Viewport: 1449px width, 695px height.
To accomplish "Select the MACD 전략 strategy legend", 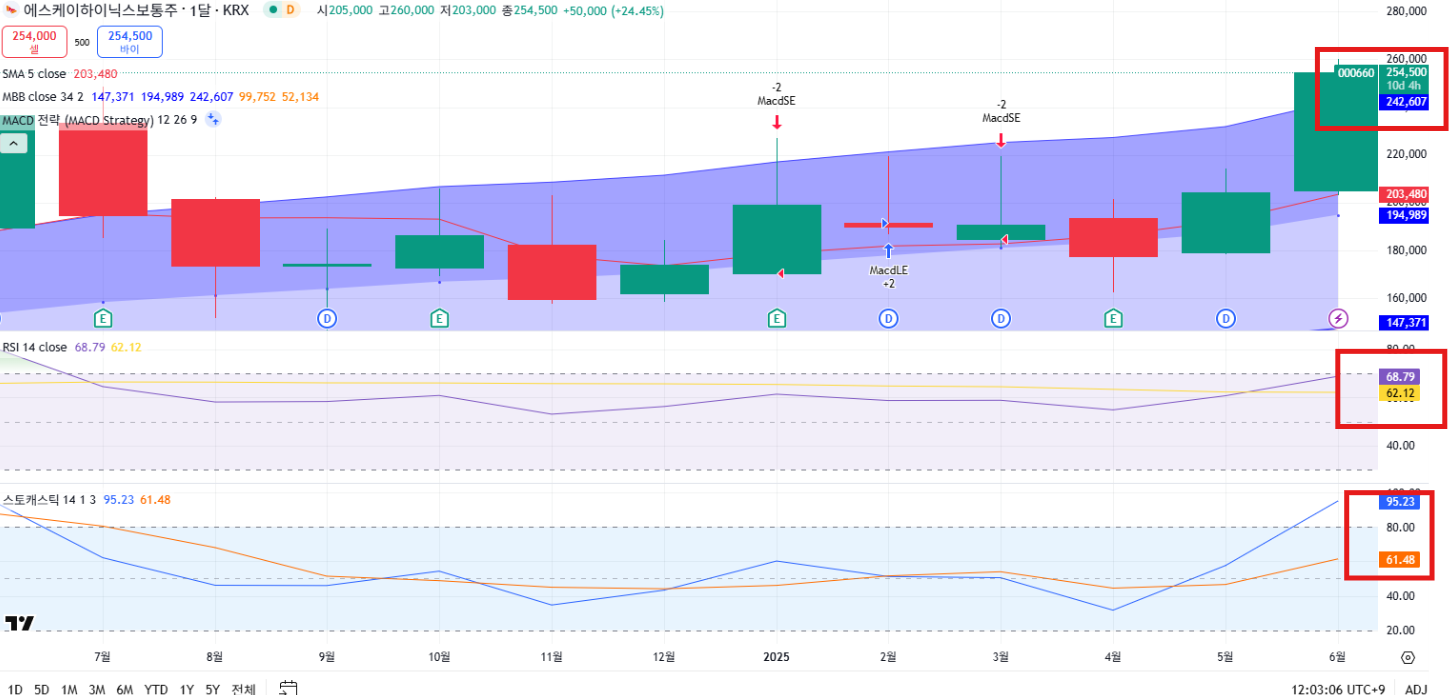I will point(99,120).
